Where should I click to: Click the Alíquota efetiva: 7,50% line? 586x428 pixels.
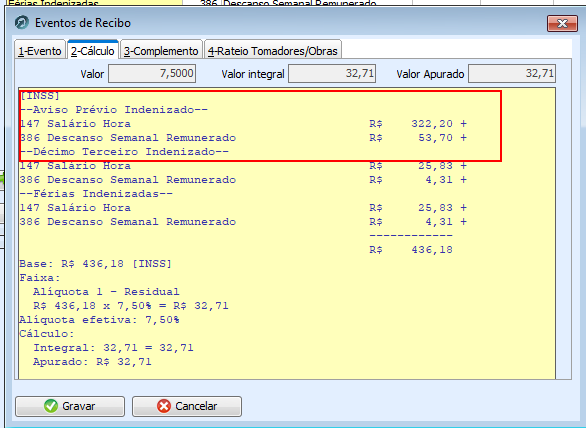pyautogui.click(x=99, y=320)
